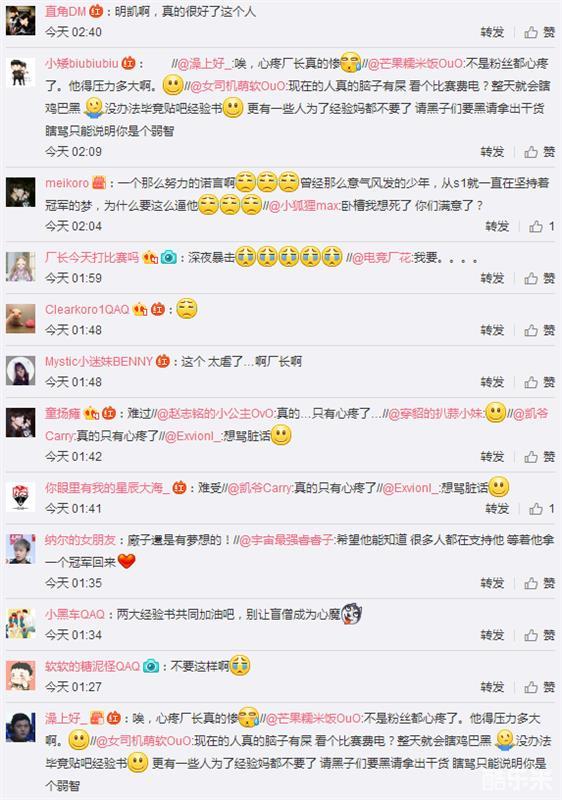The height and width of the screenshot is (800, 562).
Task: Open 直角DM's profile avatar
Action: (x=20, y=20)
